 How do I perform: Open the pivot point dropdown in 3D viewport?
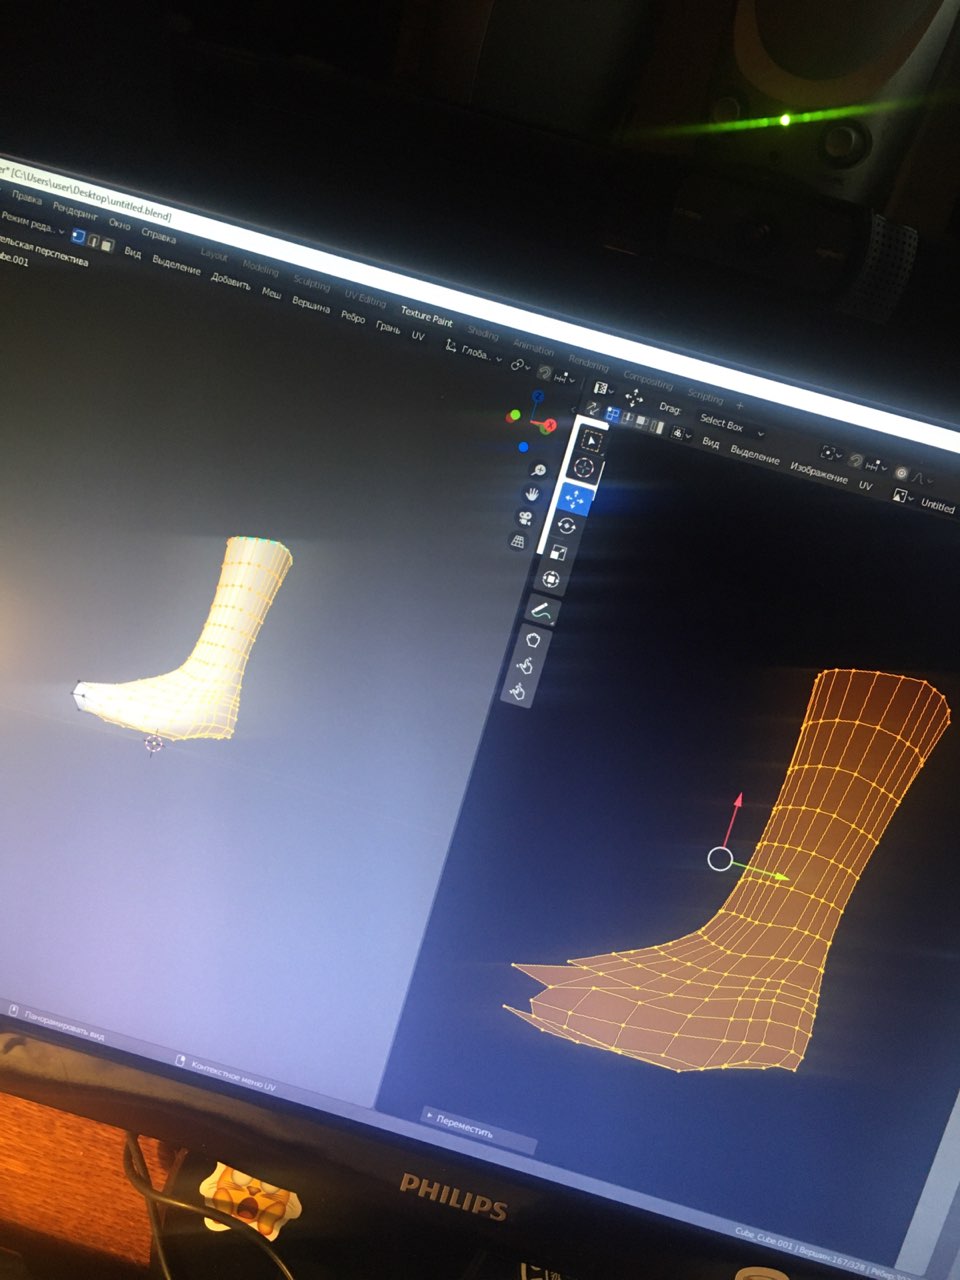[521, 366]
